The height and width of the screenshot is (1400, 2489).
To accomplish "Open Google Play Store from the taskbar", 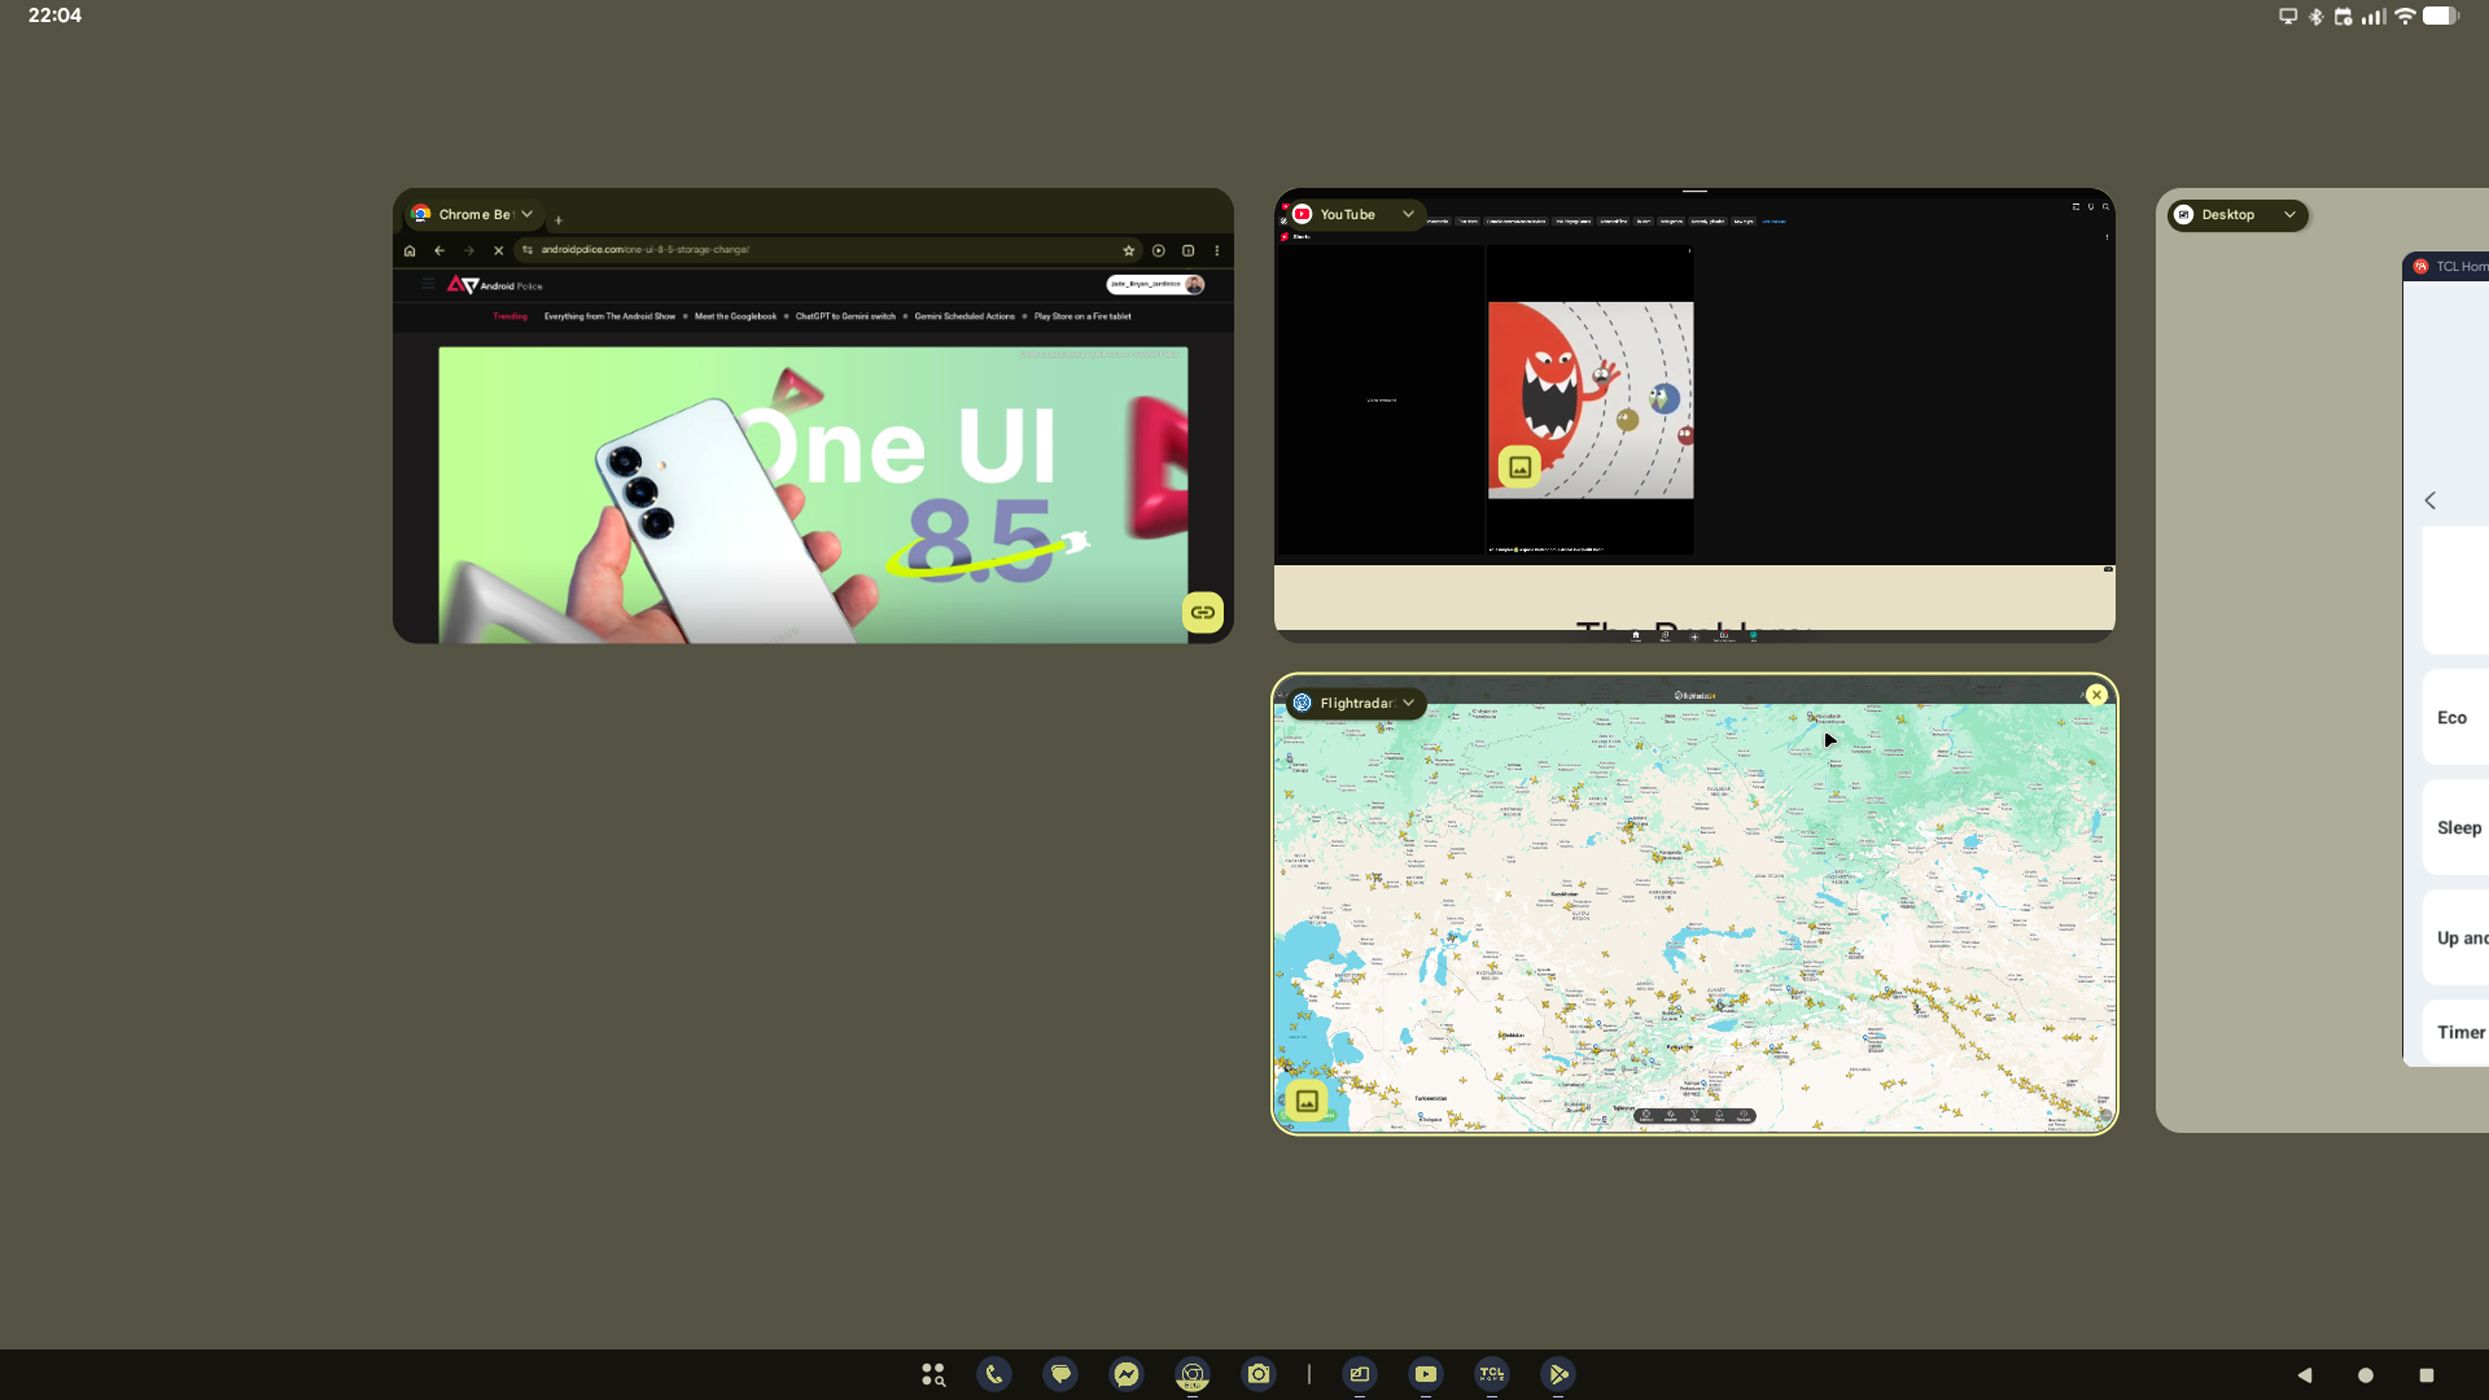I will (x=1557, y=1374).
